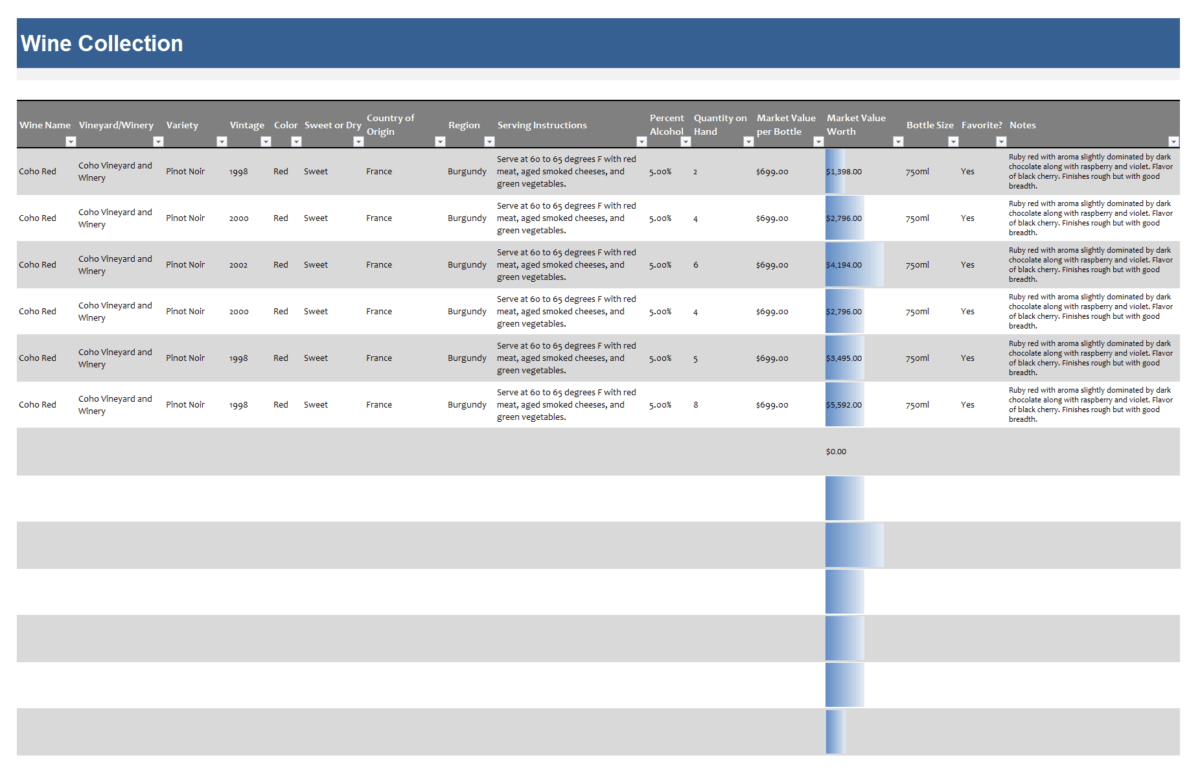This screenshot has height=784, width=1200.
Task: Select the Yes favorite value in the last wine row
Action: pos(967,404)
